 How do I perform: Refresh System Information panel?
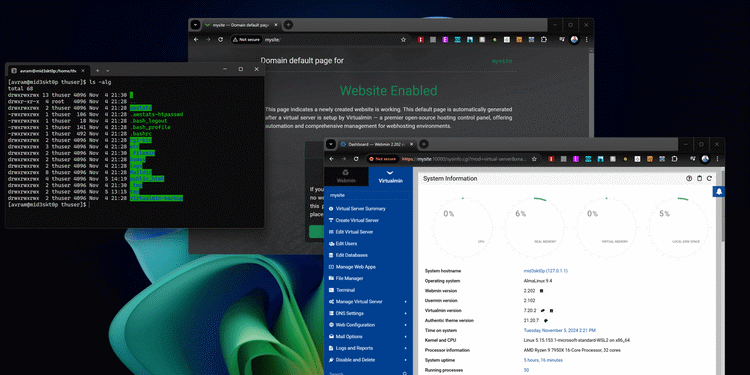click(709, 178)
